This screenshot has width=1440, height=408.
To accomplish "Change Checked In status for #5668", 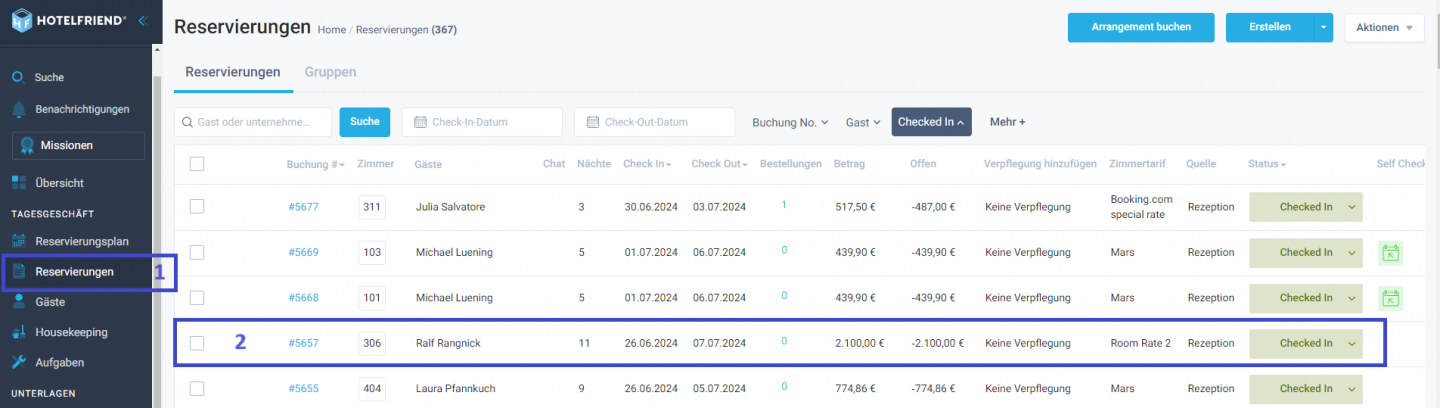I will coord(1306,297).
